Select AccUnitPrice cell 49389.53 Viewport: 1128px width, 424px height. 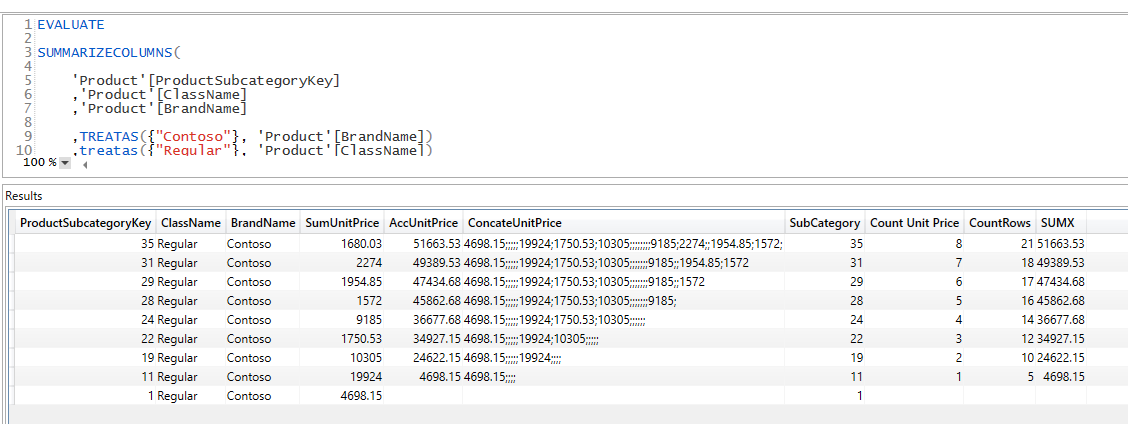point(423,263)
